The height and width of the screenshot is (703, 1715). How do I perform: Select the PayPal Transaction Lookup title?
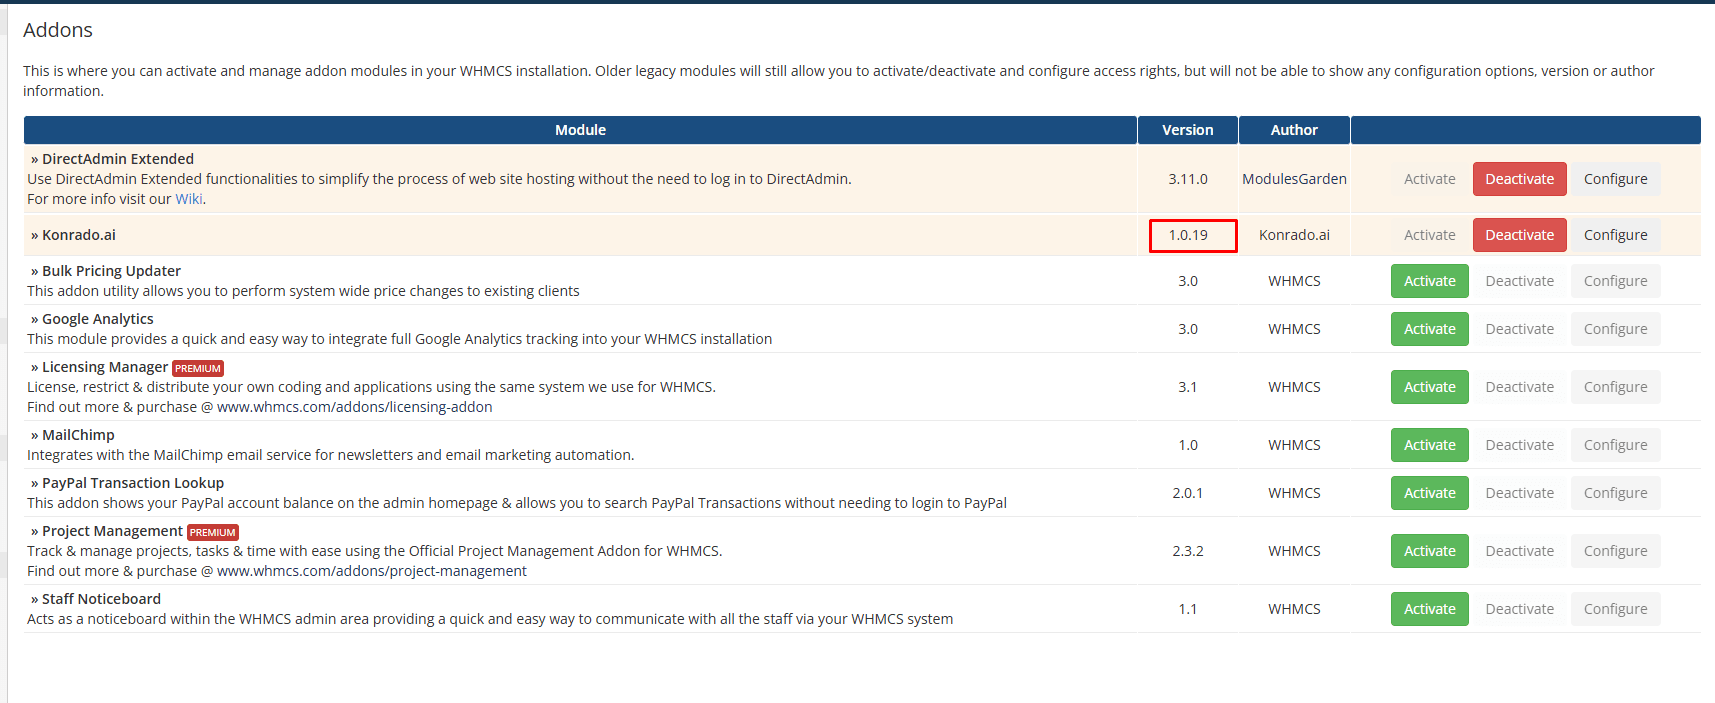click(133, 483)
